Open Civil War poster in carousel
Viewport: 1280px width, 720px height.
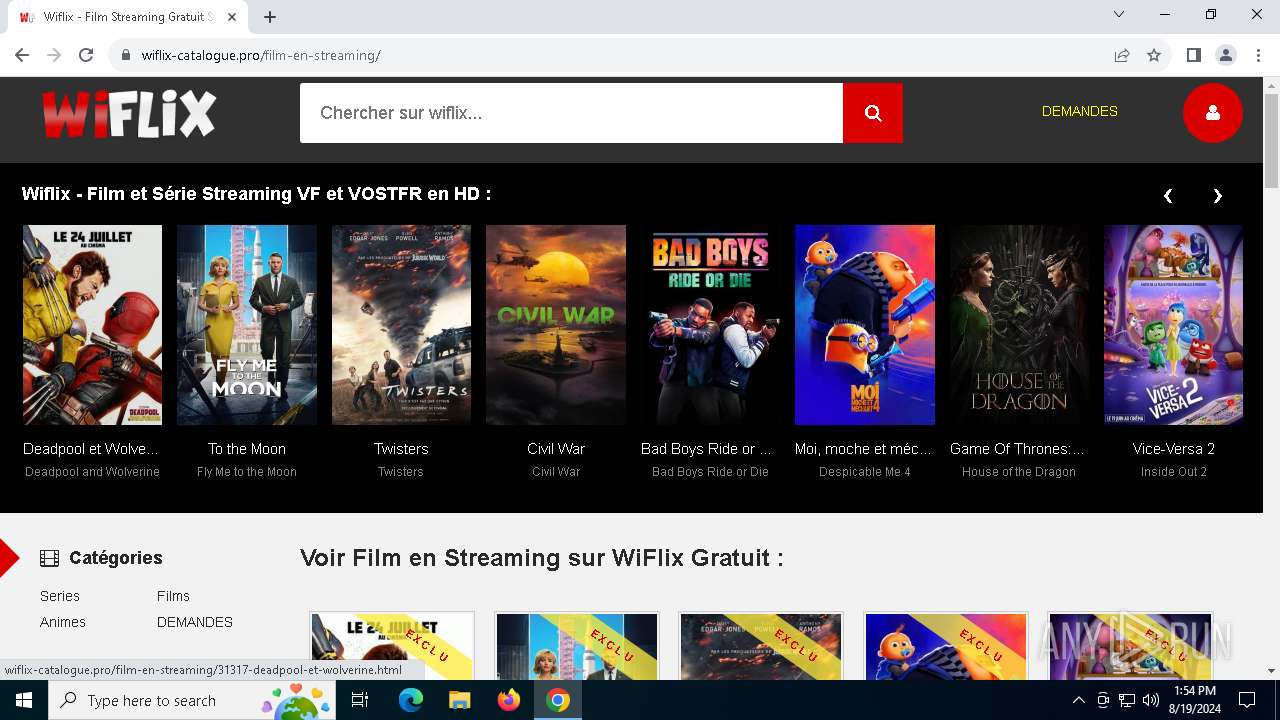point(556,325)
